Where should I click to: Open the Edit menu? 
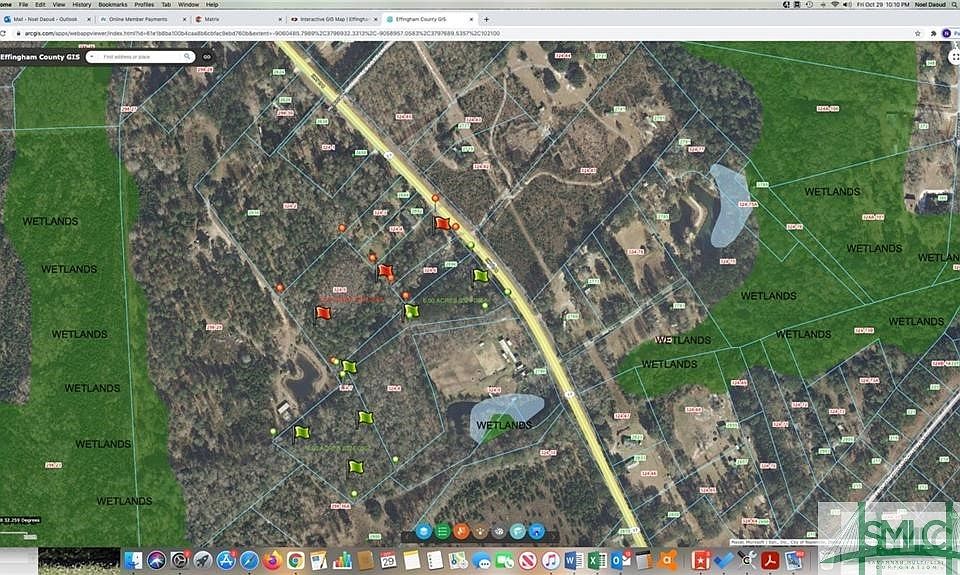(x=40, y=4)
